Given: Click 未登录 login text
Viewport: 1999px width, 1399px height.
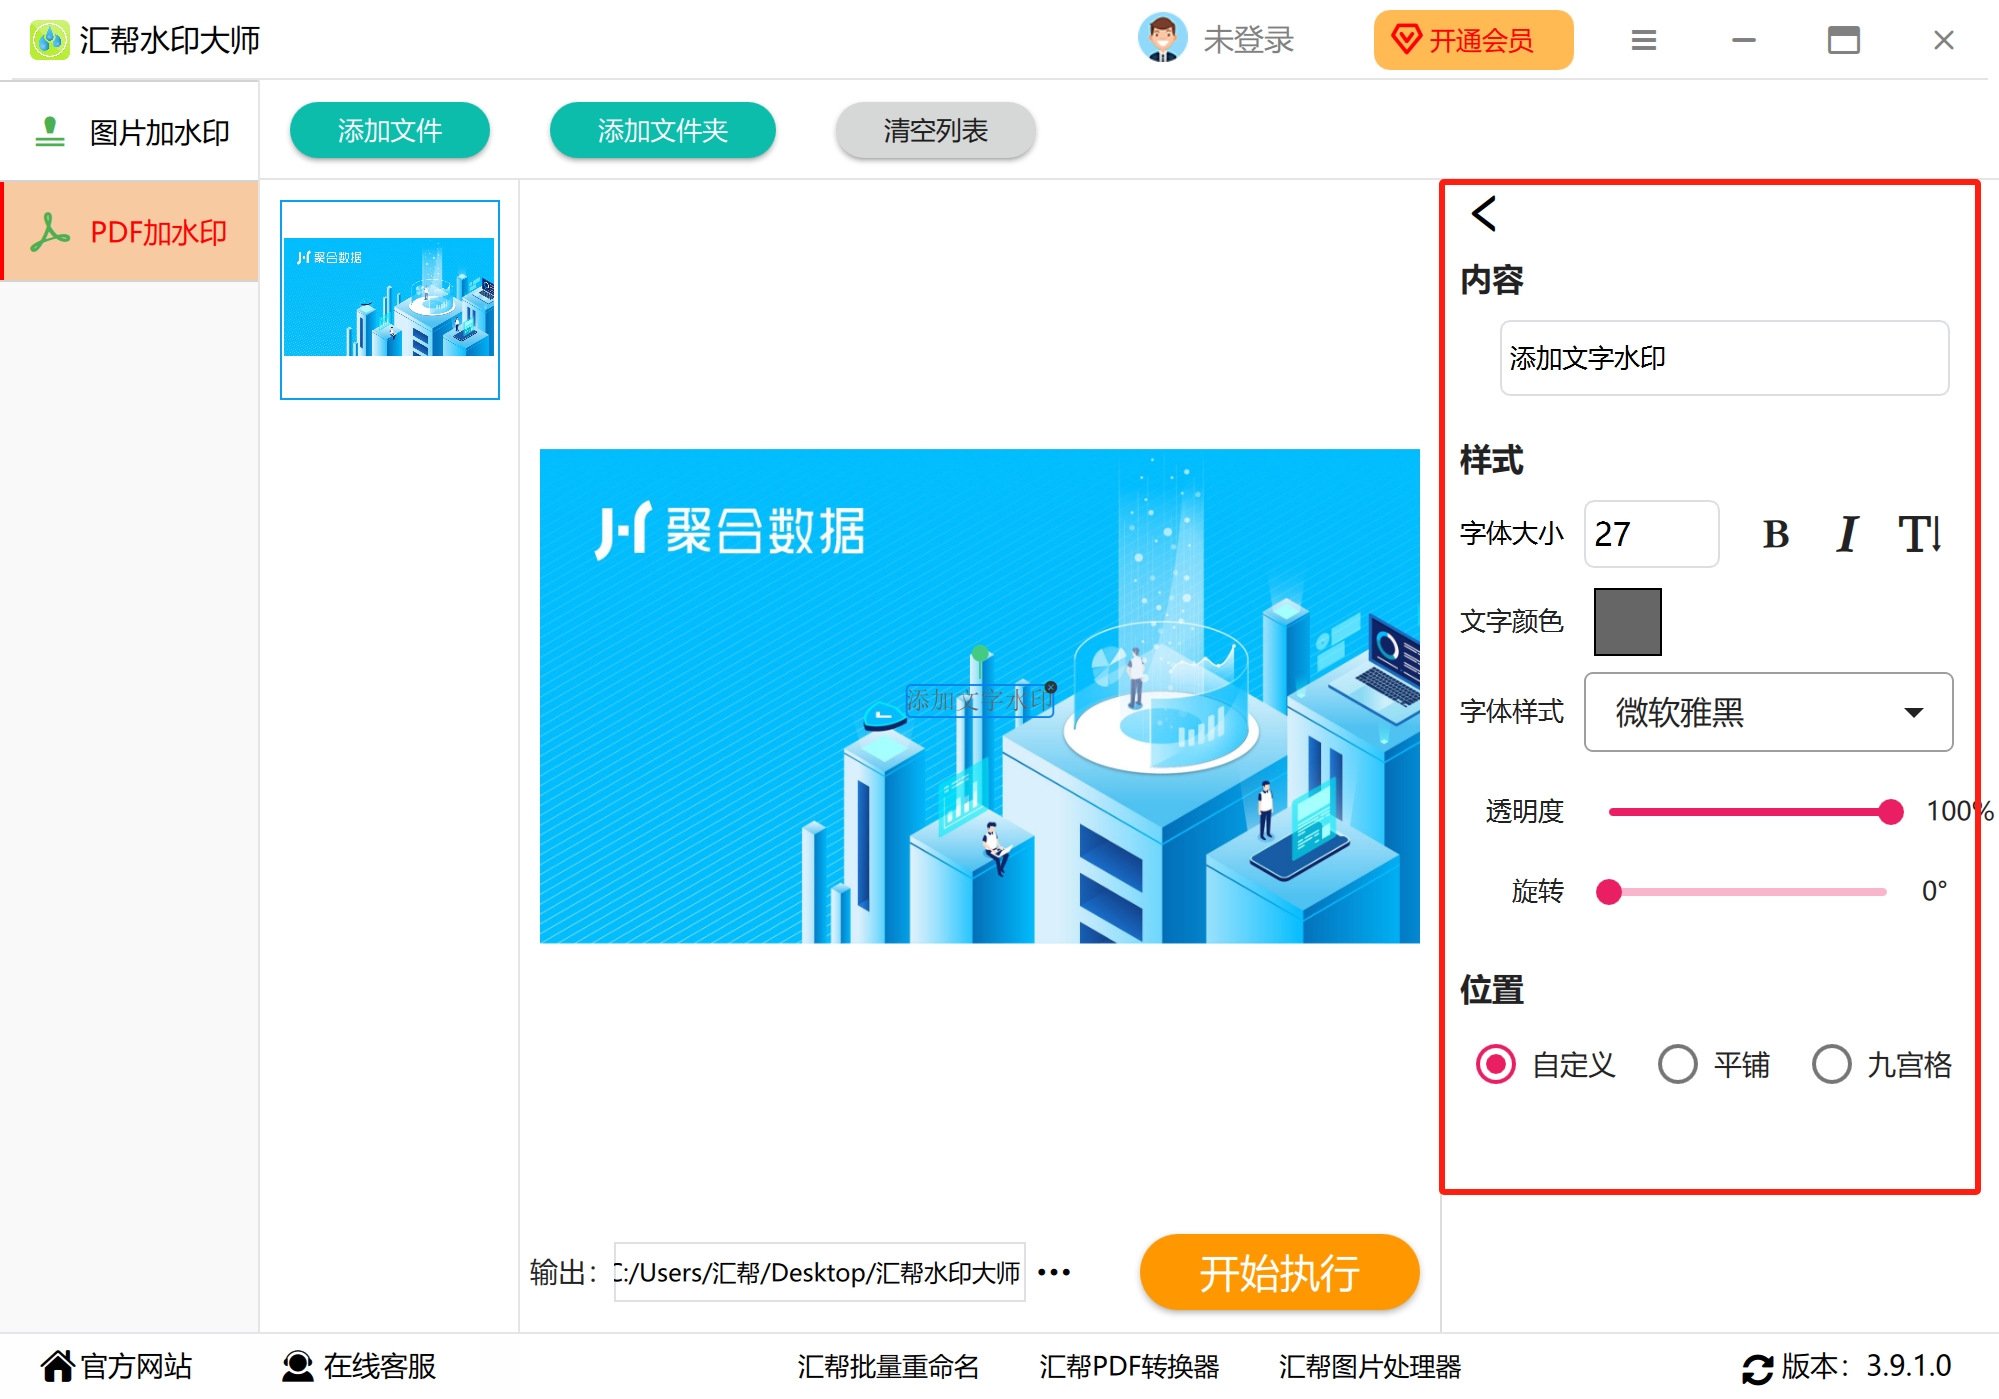Looking at the screenshot, I should tap(1248, 40).
